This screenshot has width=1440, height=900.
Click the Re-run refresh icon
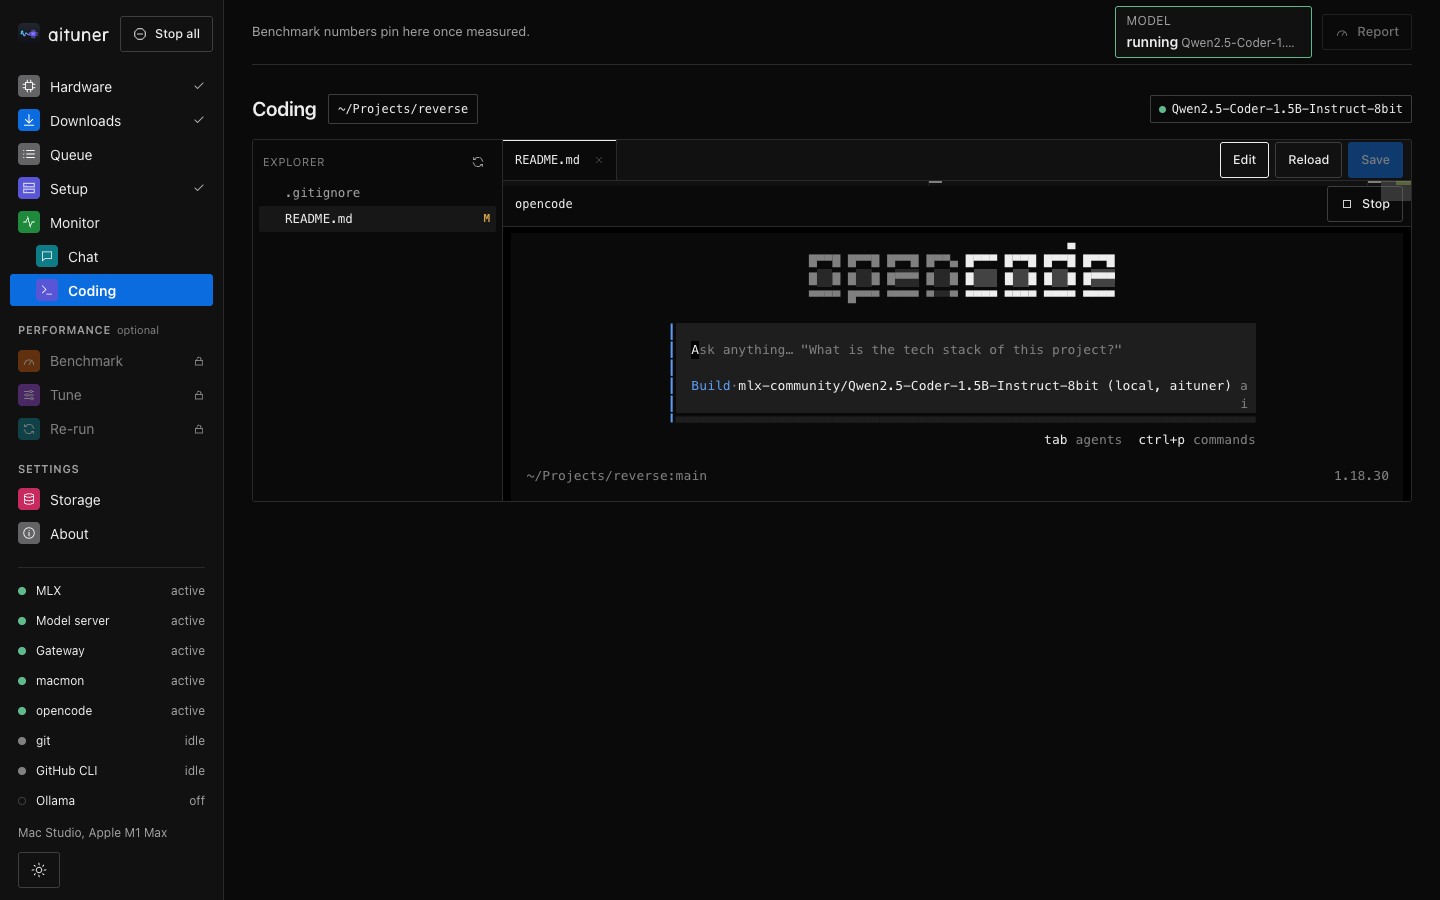(29, 429)
